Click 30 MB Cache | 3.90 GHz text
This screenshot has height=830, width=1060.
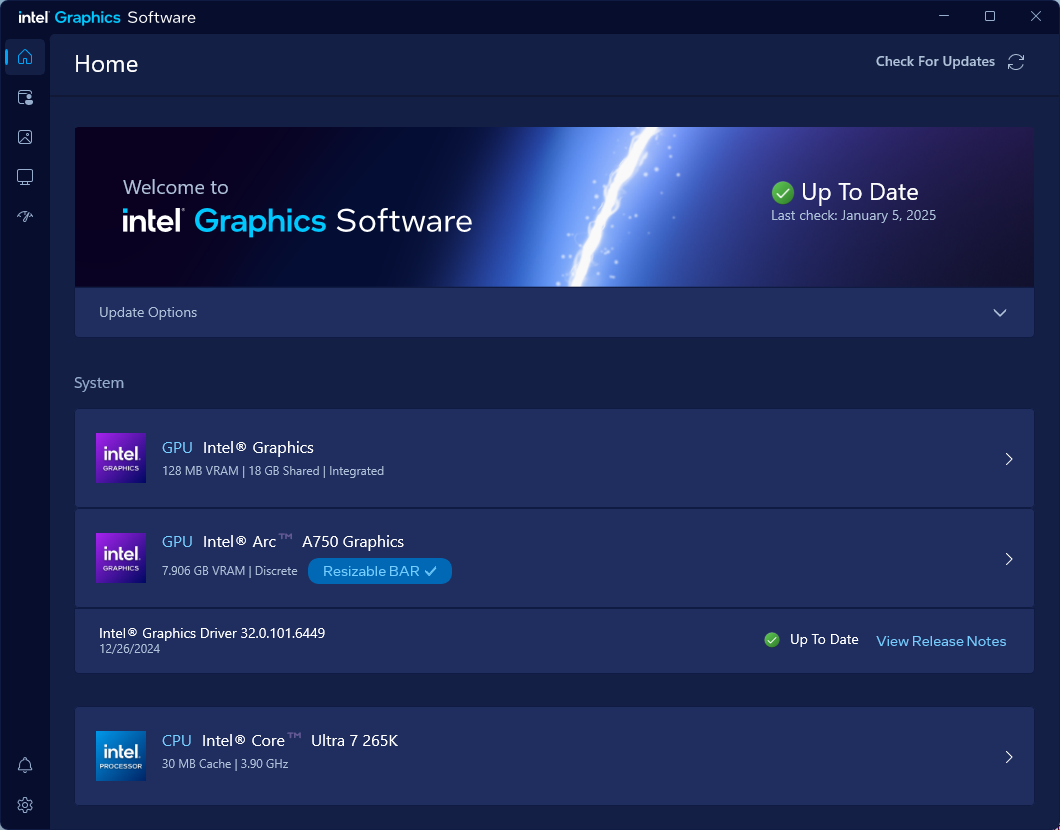[225, 764]
